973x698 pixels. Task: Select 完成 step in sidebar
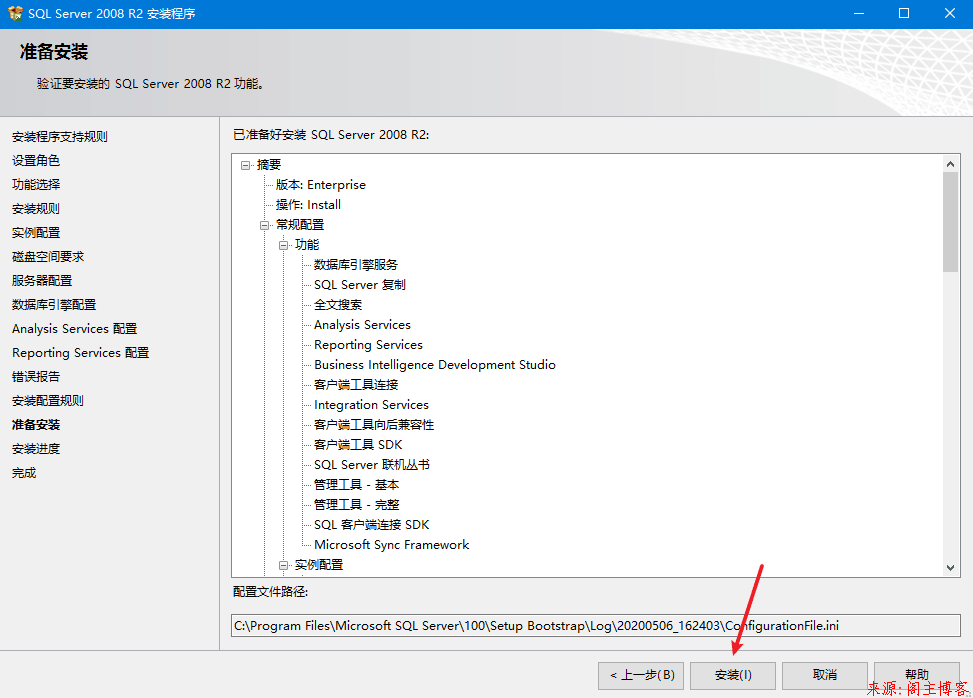tap(24, 473)
